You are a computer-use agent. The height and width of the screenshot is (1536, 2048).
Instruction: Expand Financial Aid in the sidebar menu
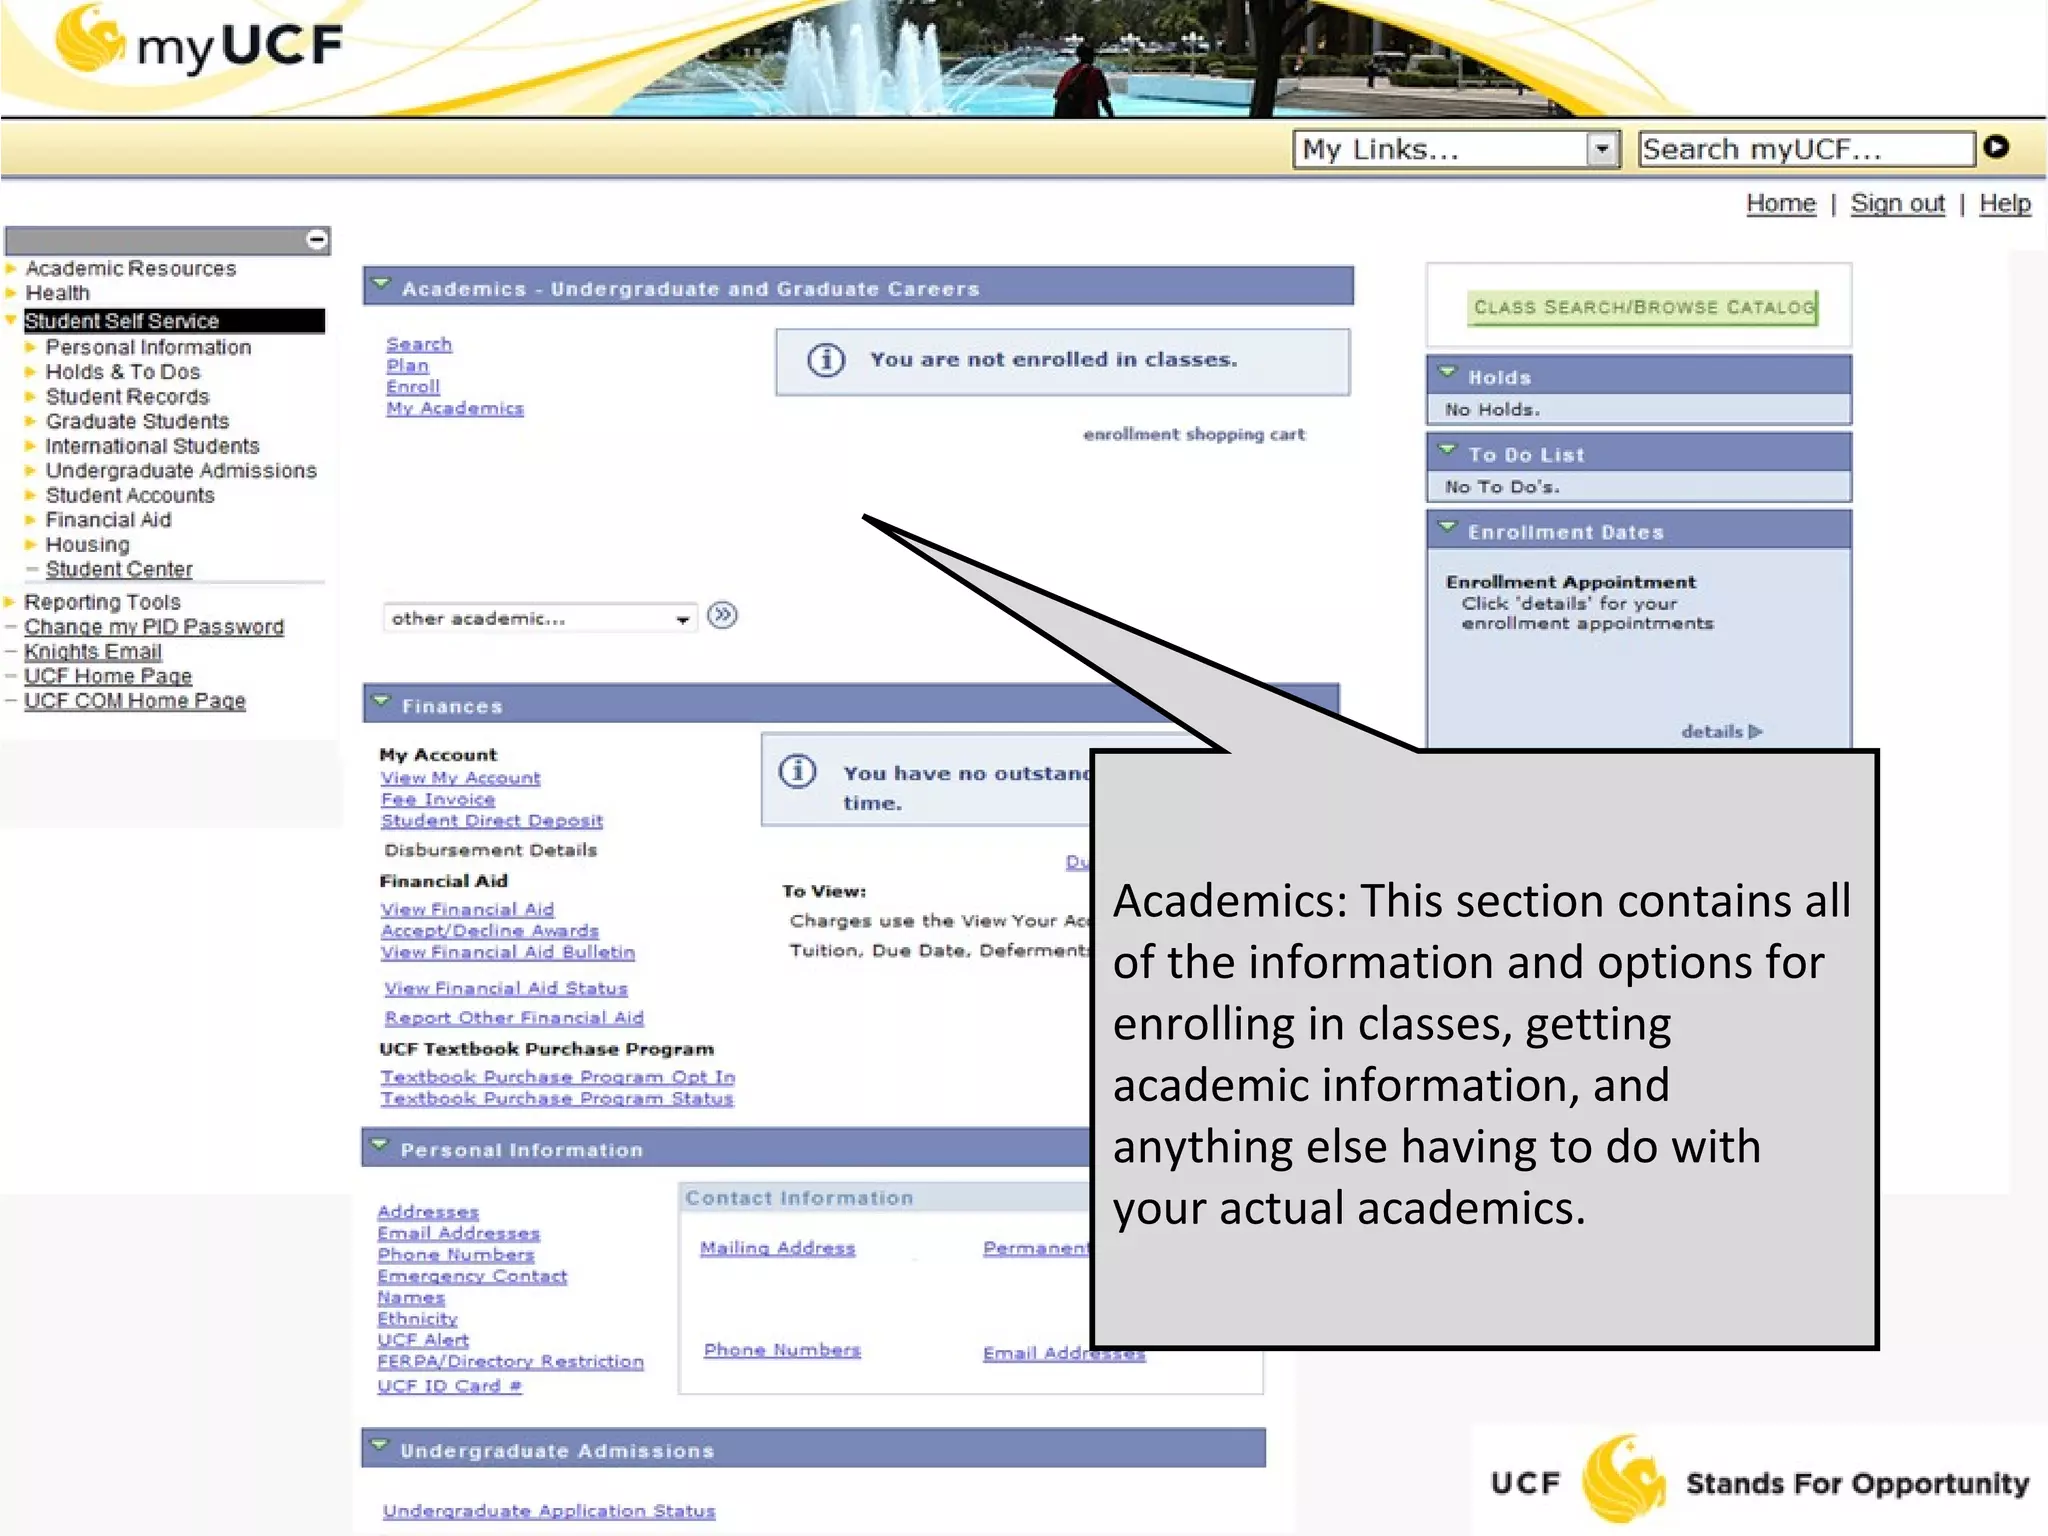[108, 520]
